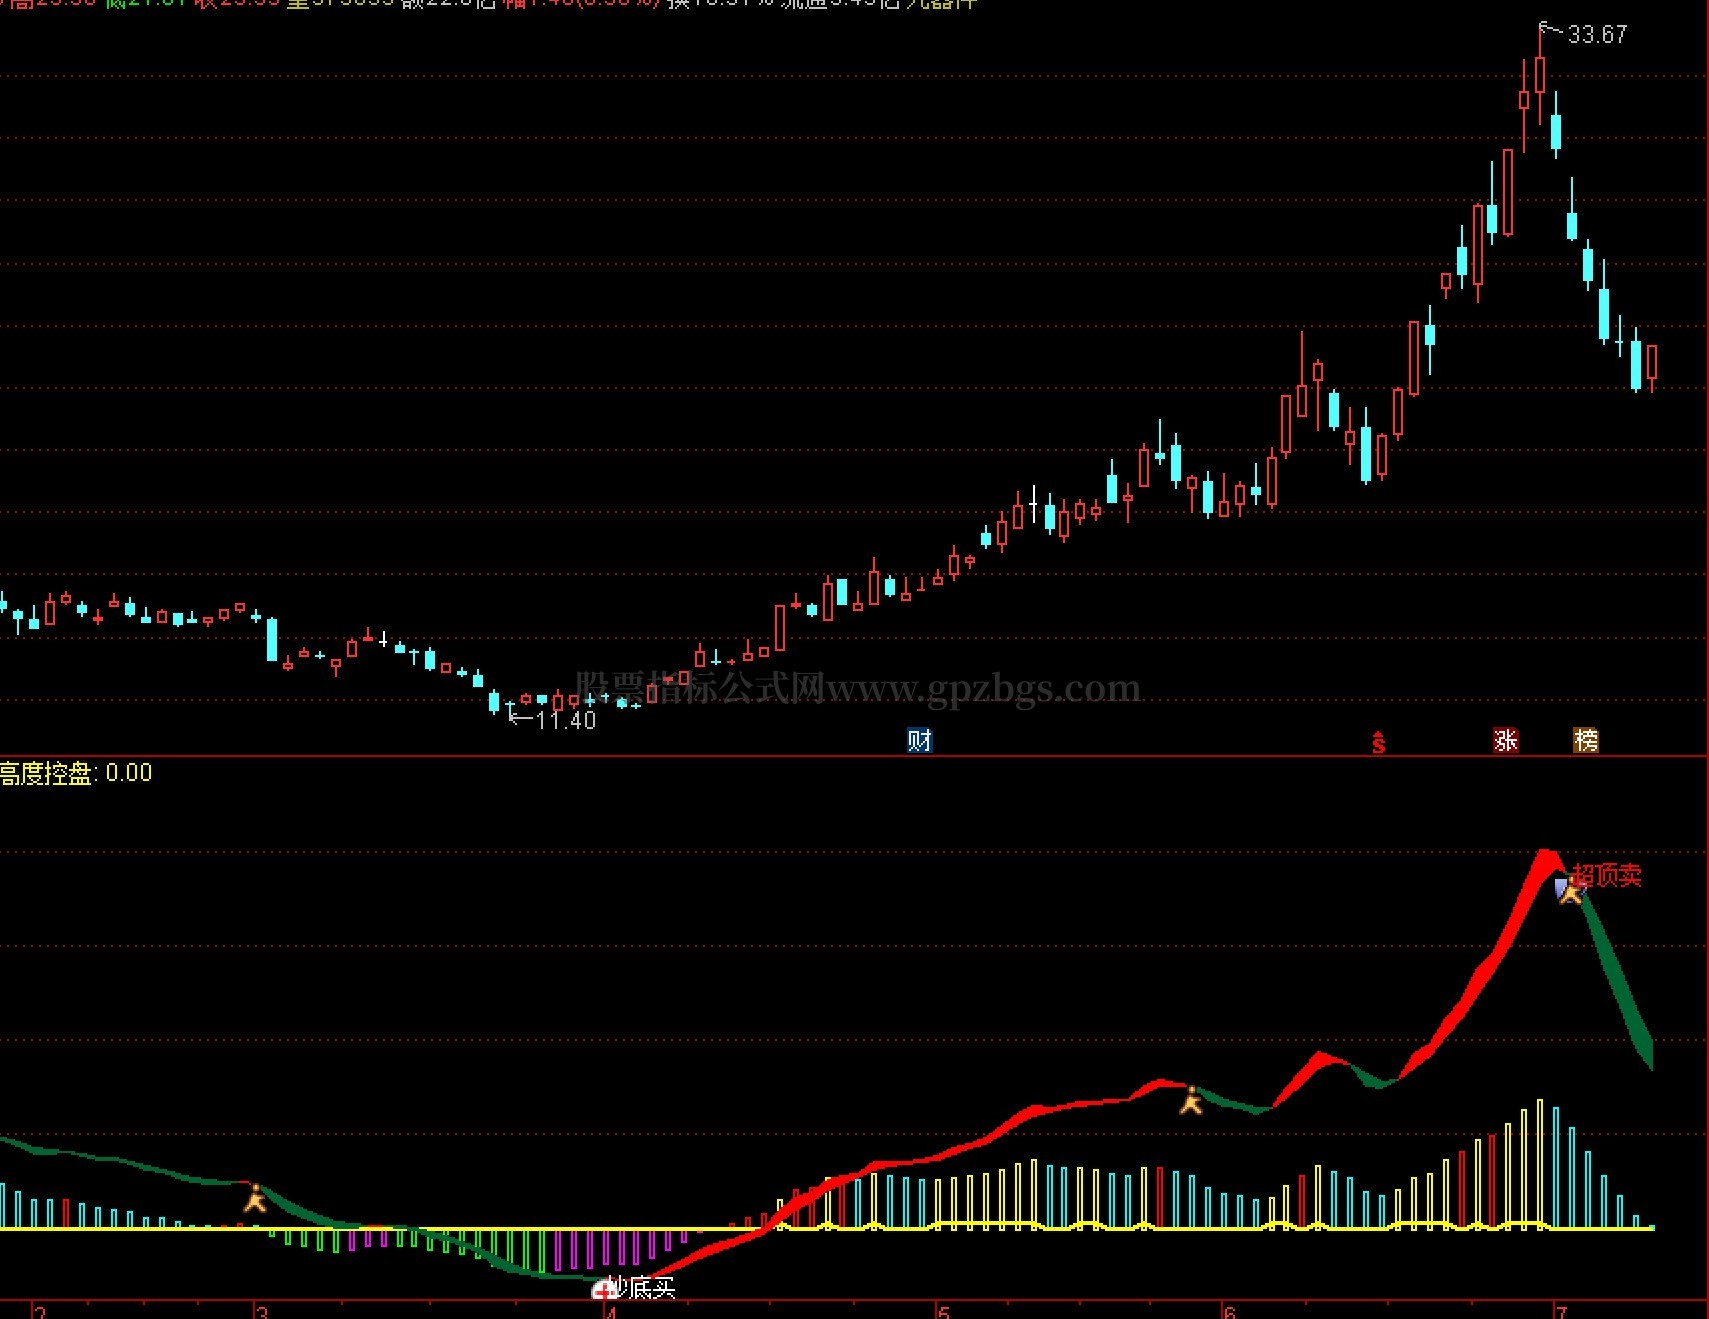Jump to month 3 on time axis
The image size is (1709, 1319).
262,1311
